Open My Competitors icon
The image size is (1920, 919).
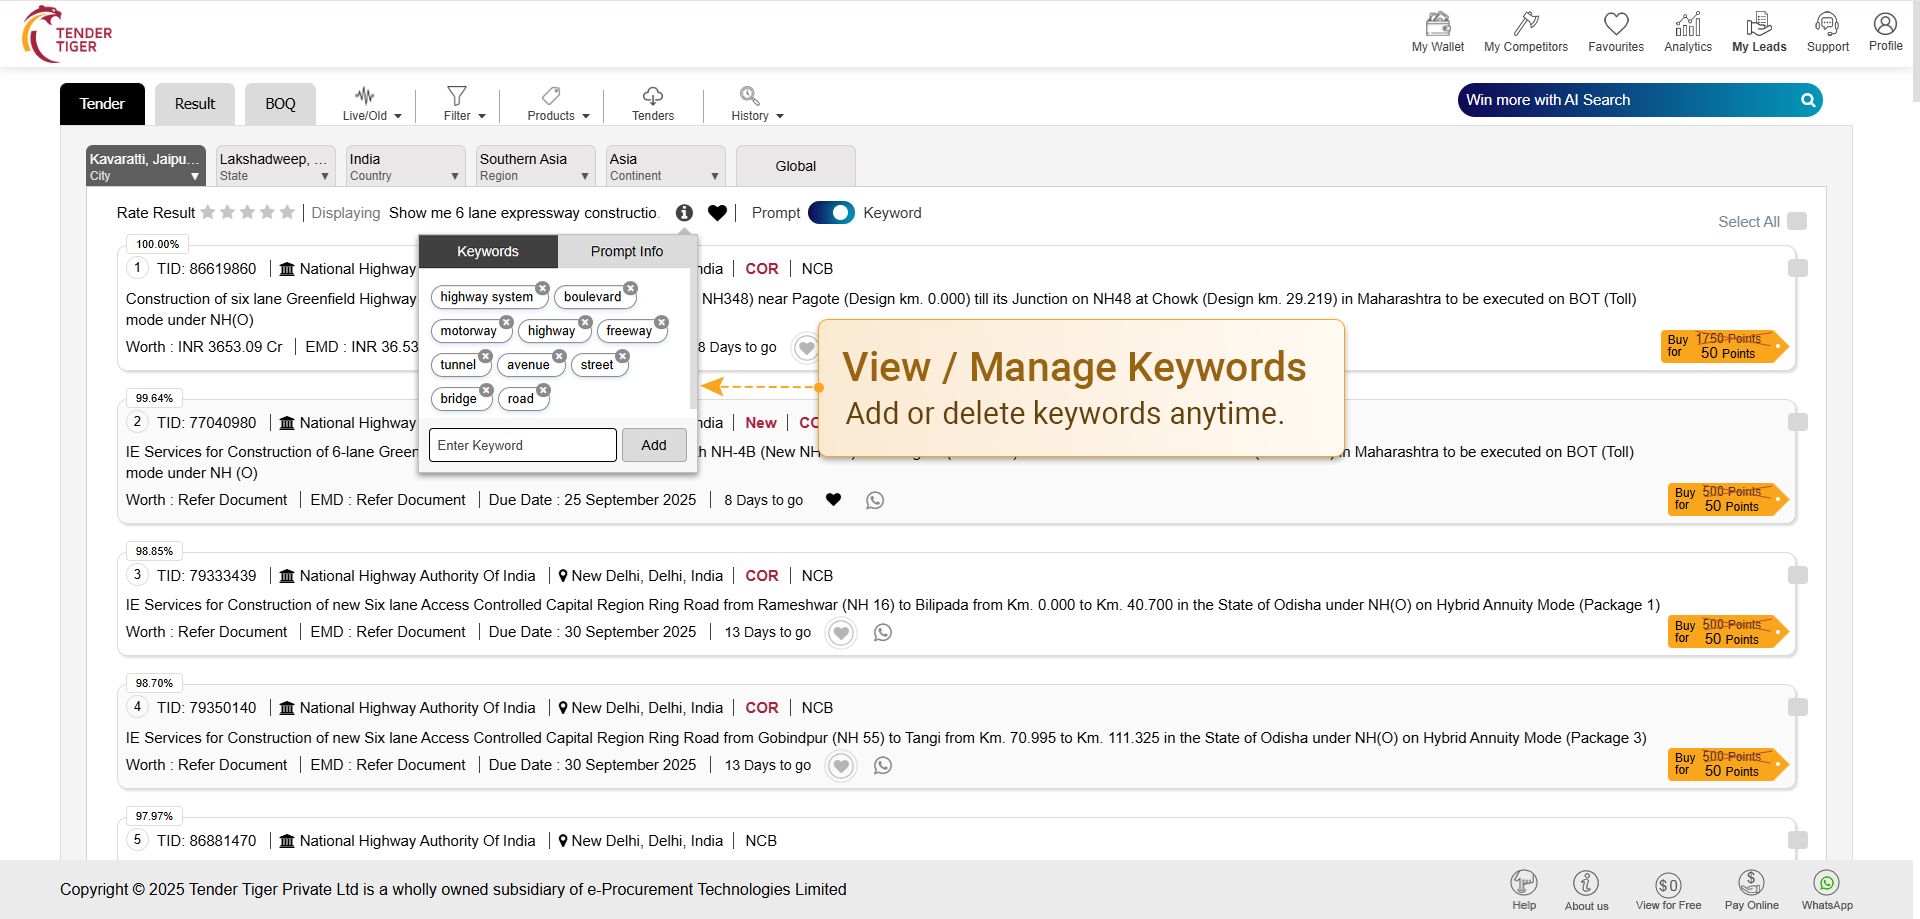tap(1525, 24)
